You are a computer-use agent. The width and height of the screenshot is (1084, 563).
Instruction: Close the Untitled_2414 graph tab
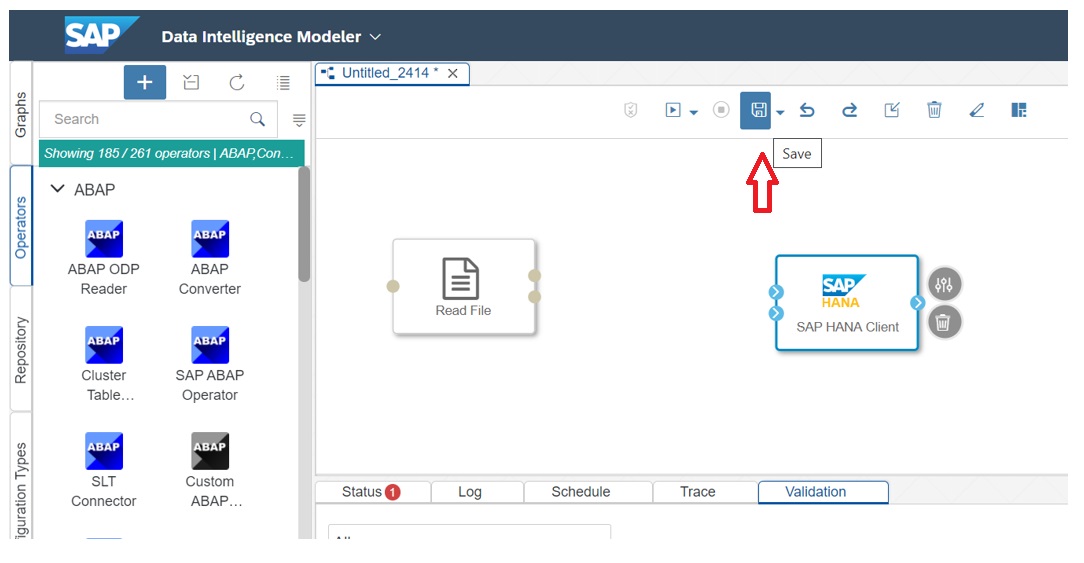(x=453, y=73)
